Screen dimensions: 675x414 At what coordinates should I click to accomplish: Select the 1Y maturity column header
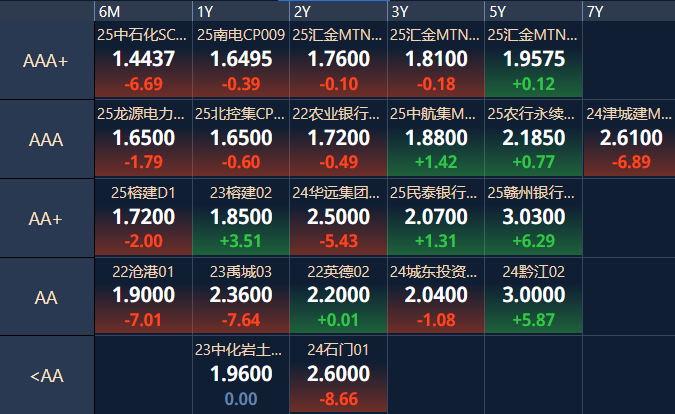(240, 11)
